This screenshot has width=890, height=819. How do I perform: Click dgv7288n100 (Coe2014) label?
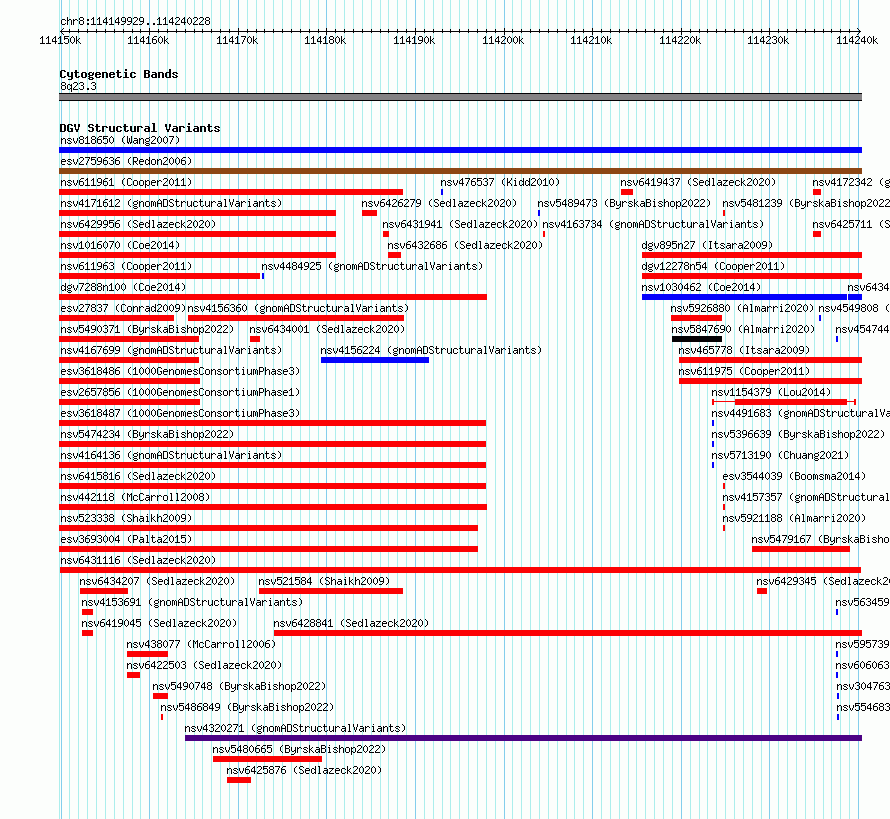[x=123, y=287]
